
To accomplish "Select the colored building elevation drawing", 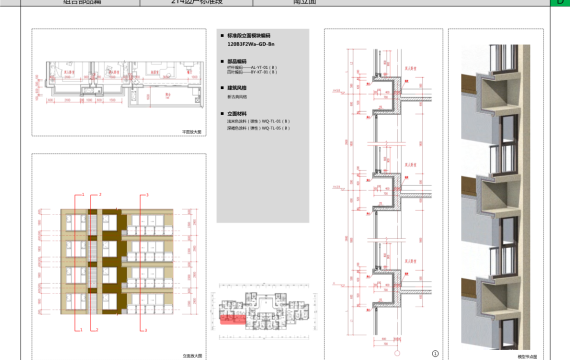I will pyautogui.click(x=117, y=261).
